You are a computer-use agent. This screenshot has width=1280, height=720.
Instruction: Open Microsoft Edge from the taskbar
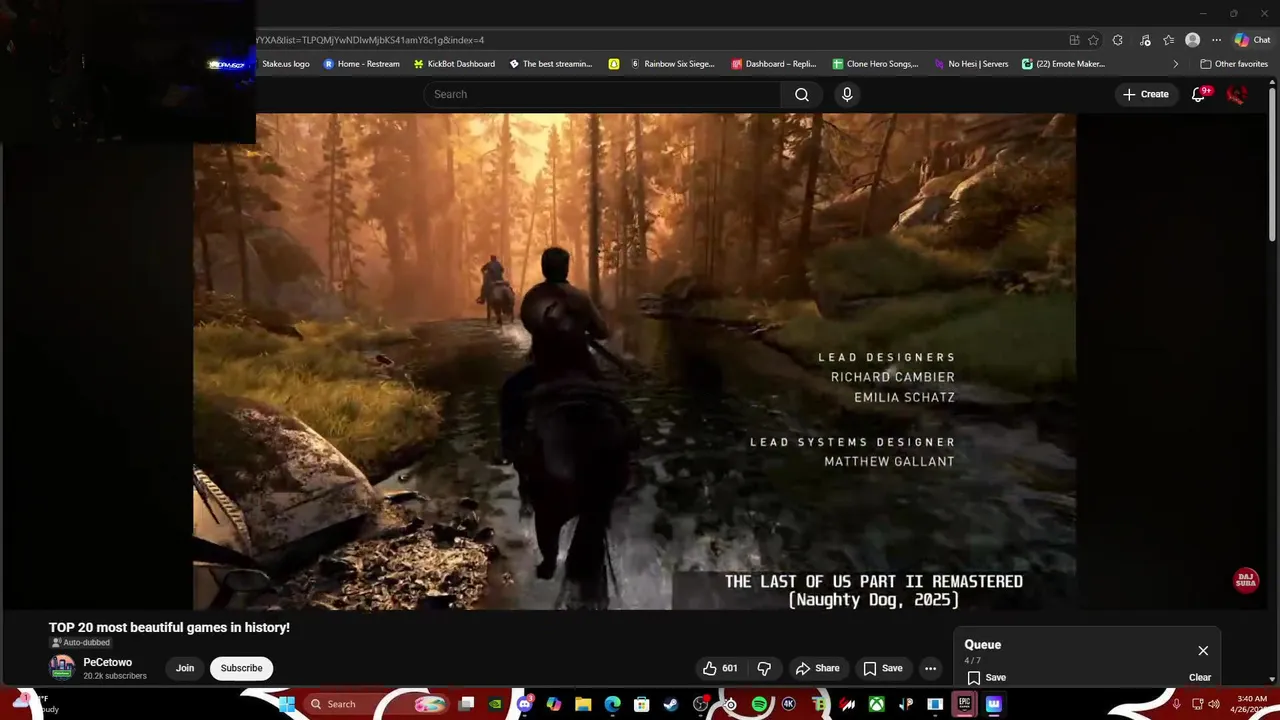[x=612, y=704]
